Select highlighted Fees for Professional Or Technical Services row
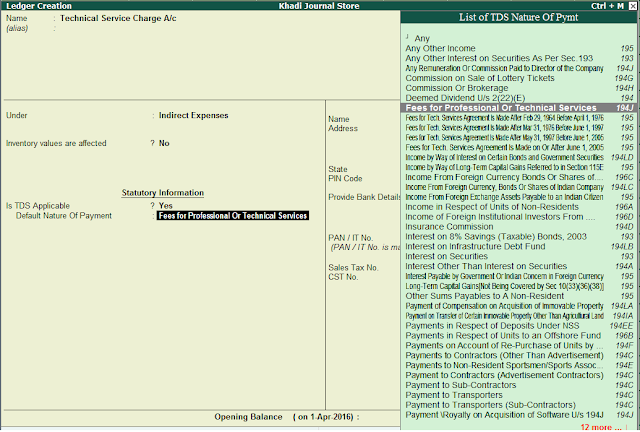This screenshot has height=432, width=640. click(518, 108)
